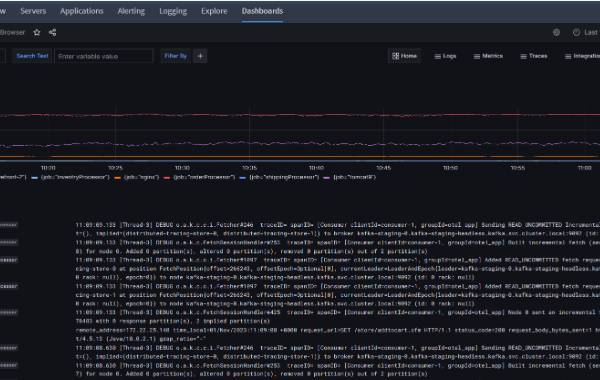Open the Logging section

pos(173,11)
